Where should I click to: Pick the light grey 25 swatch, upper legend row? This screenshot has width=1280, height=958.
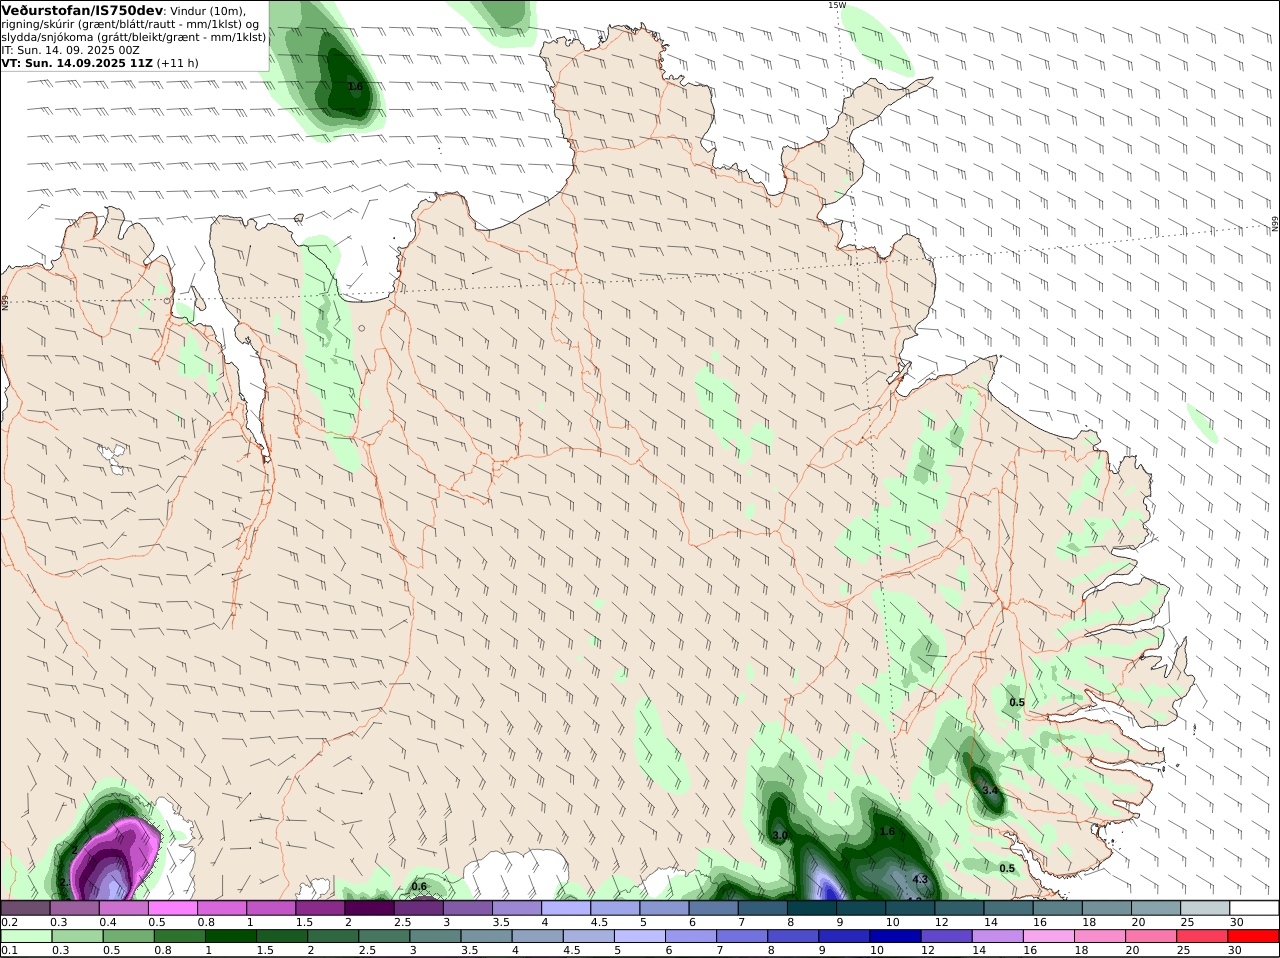(x=1205, y=908)
